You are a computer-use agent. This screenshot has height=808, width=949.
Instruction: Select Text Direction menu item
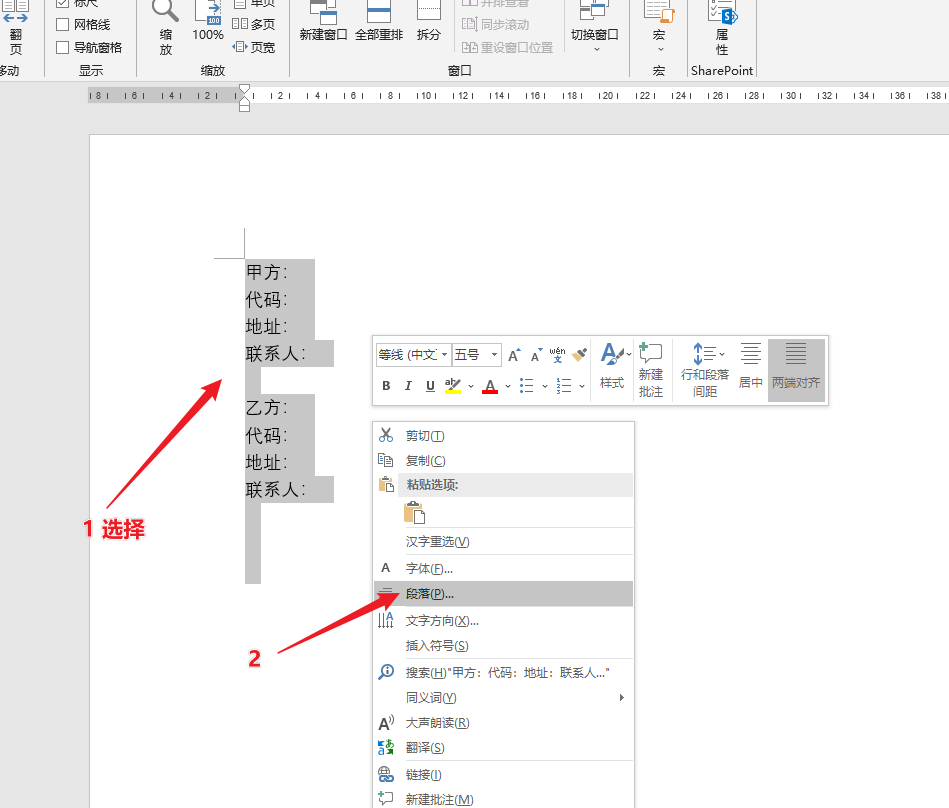click(504, 620)
